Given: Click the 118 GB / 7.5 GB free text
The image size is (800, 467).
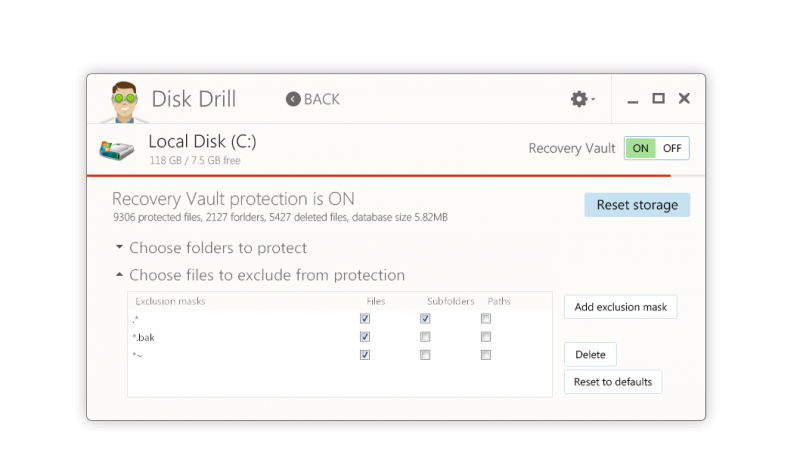Looking at the screenshot, I should click(x=195, y=160).
